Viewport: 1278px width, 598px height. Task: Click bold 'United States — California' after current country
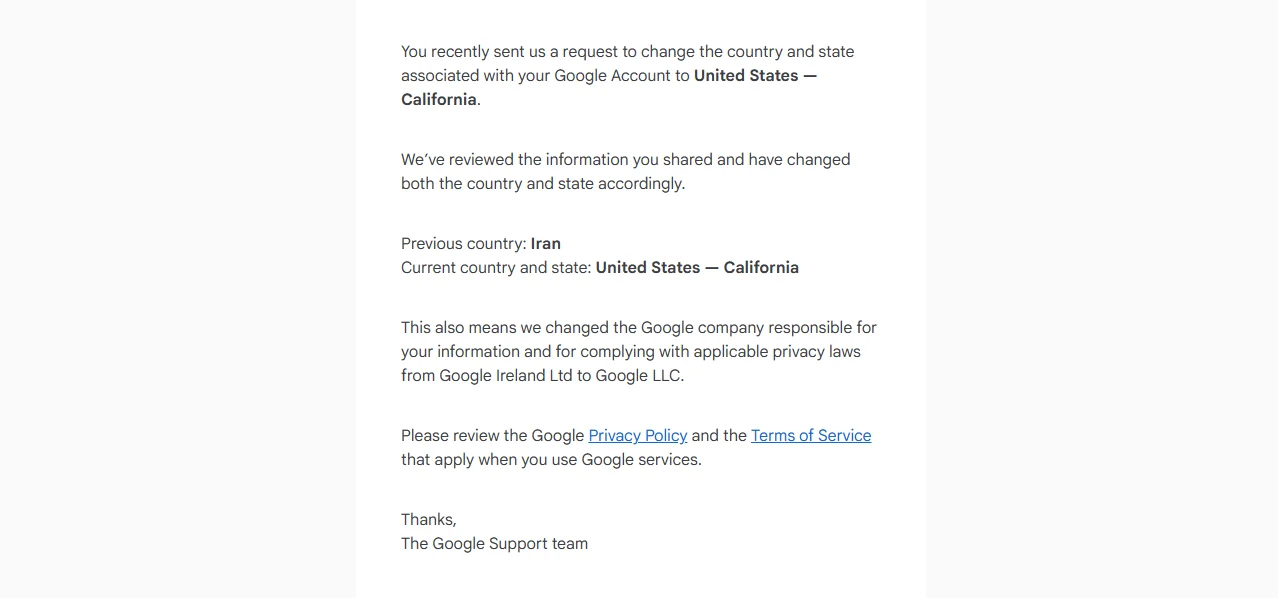(697, 267)
